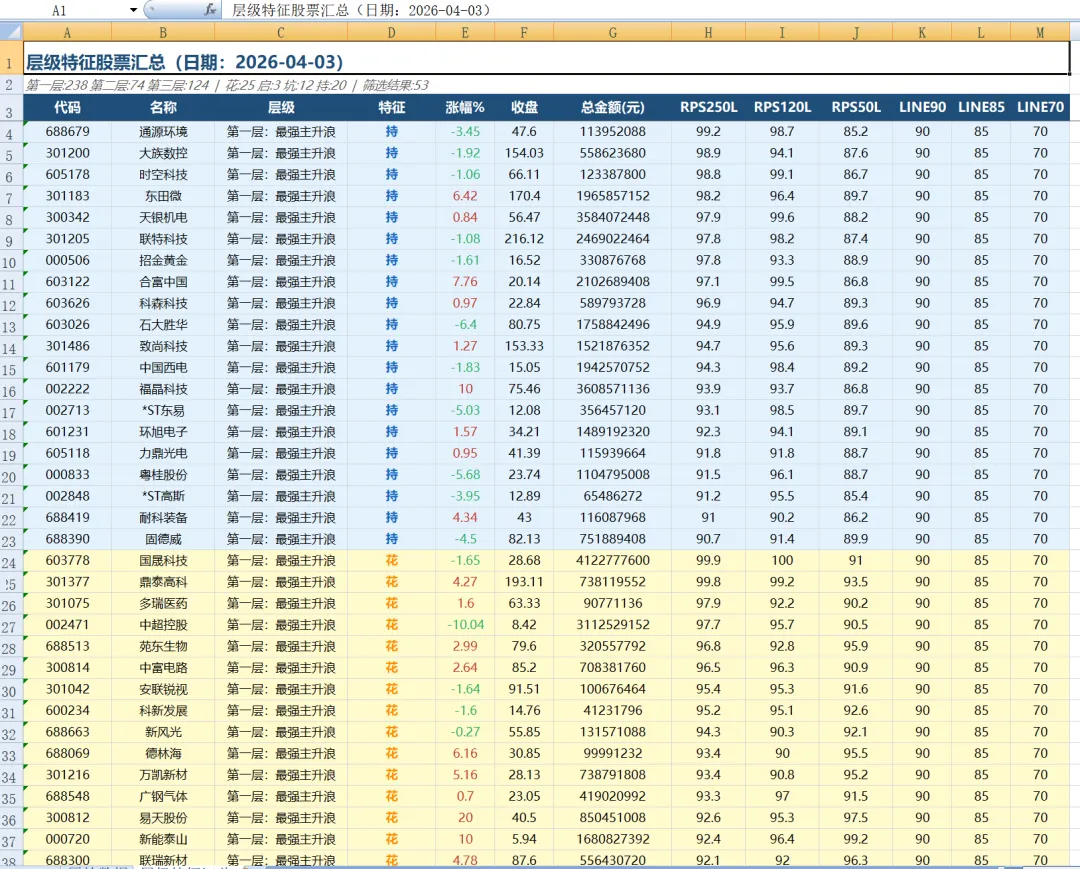Viewport: 1080px width, 869px height.
Task: Select column G header
Action: click(x=612, y=32)
